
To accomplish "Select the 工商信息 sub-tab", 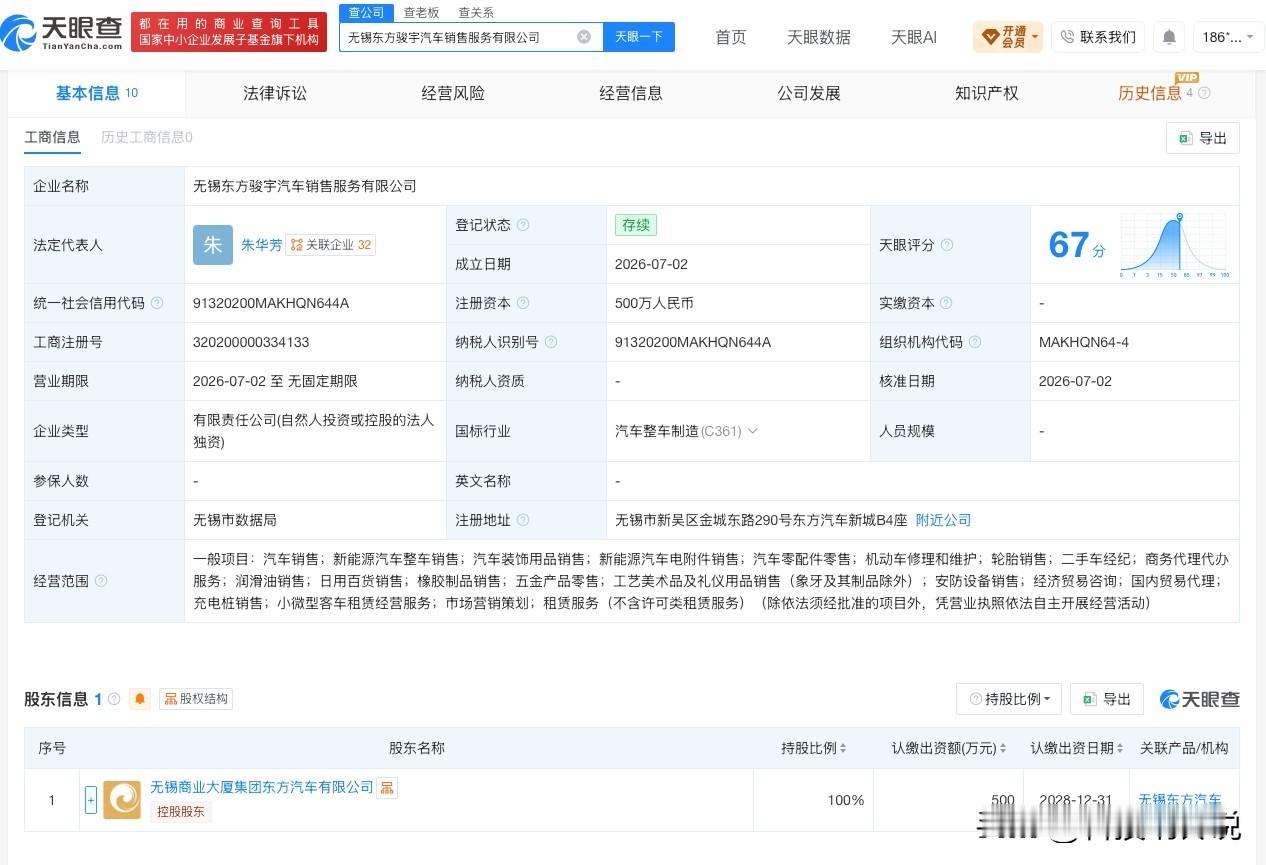I will pyautogui.click(x=52, y=137).
